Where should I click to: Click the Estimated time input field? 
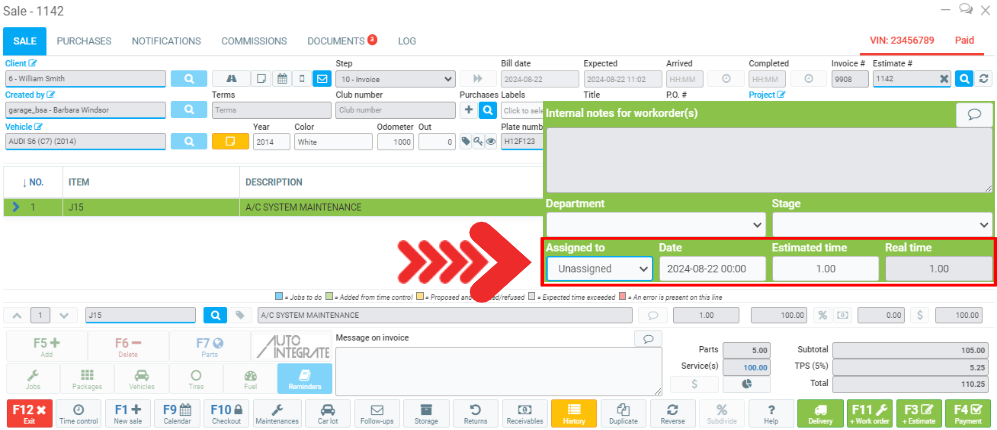825,269
